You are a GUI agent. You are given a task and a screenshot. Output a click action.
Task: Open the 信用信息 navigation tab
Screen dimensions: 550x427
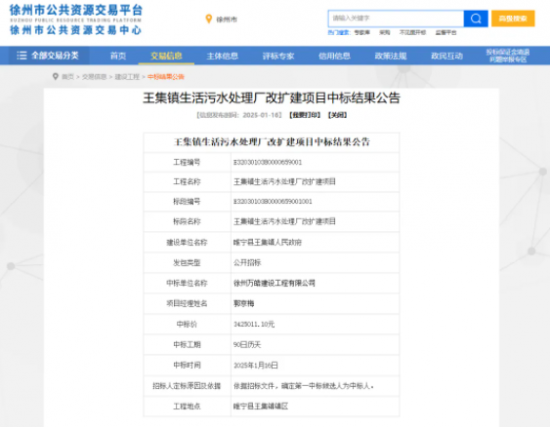(x=334, y=56)
